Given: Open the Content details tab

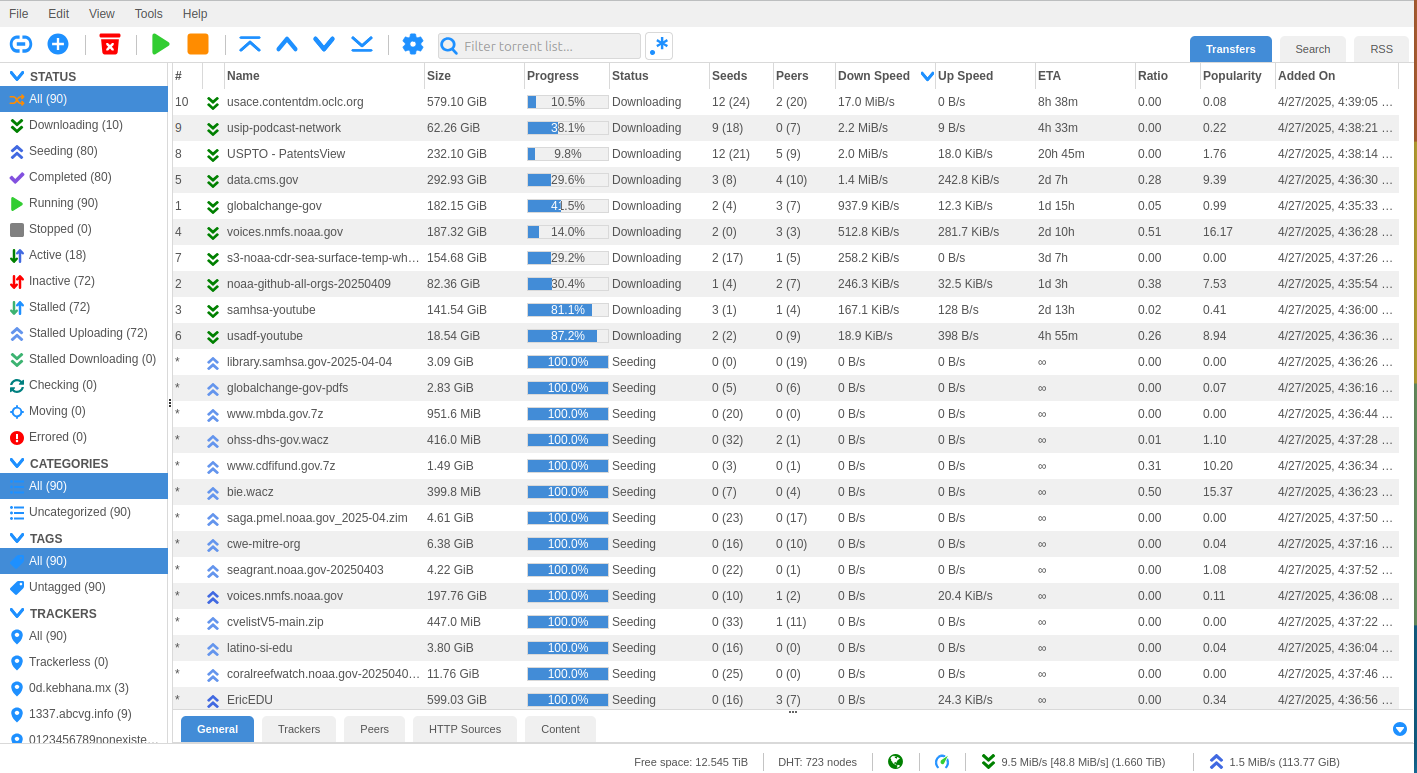Looking at the screenshot, I should pos(560,729).
